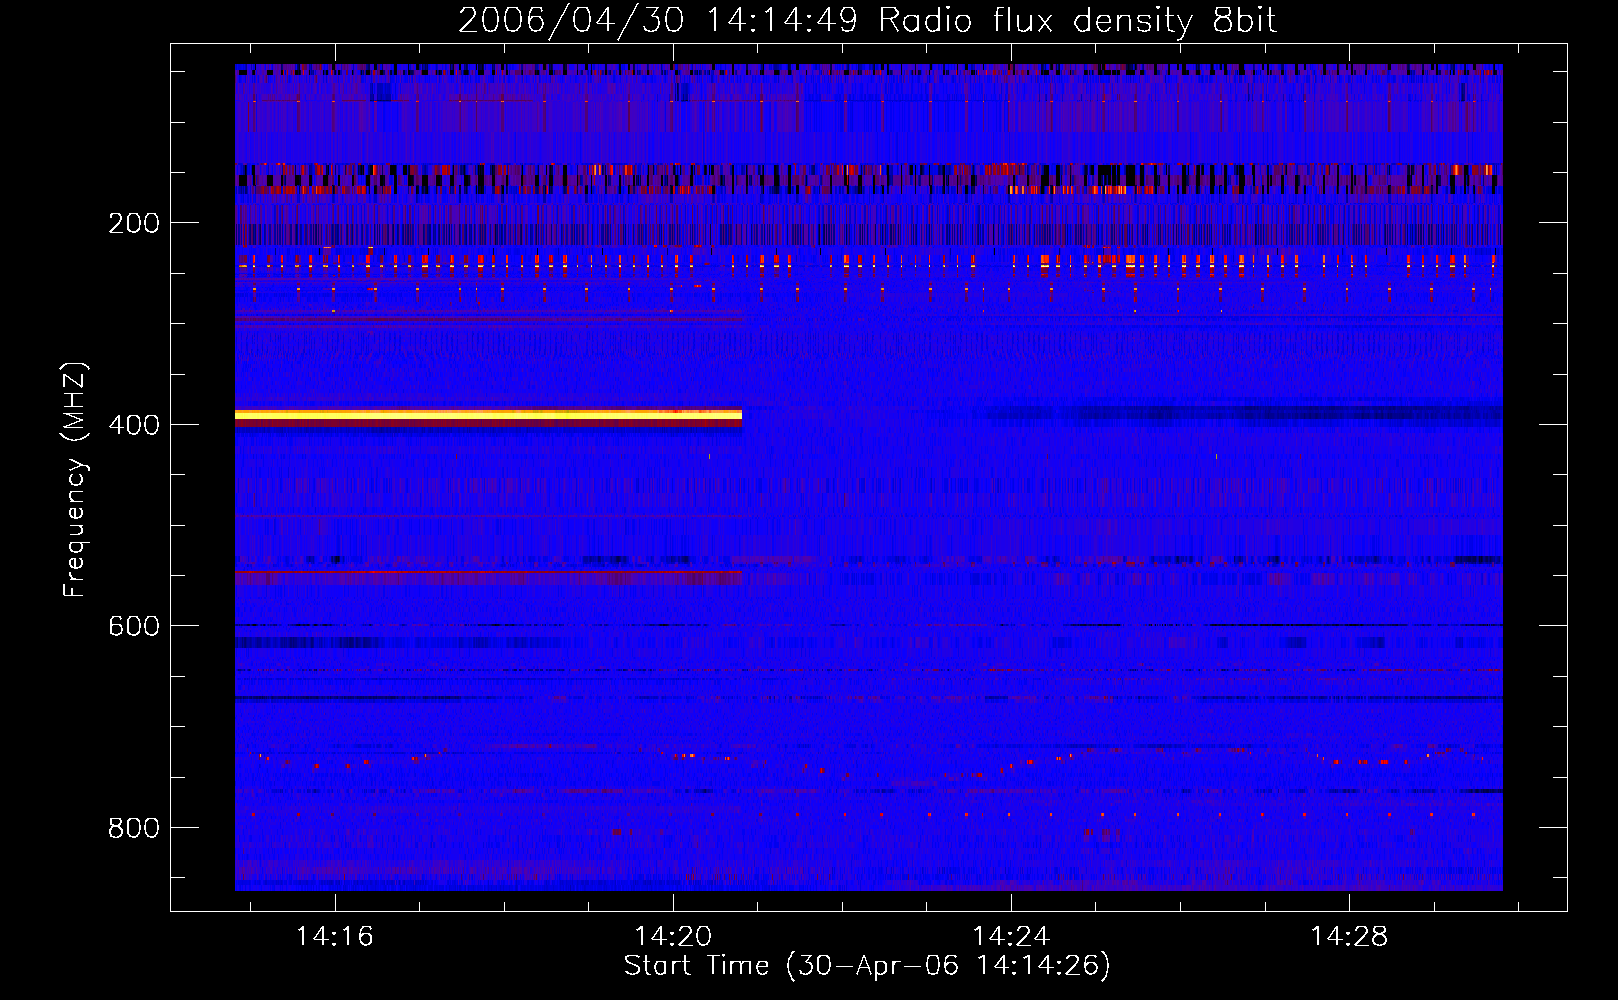Click the 600 frequency tick label
Viewport: 1618px width, 1000px height.
(134, 626)
